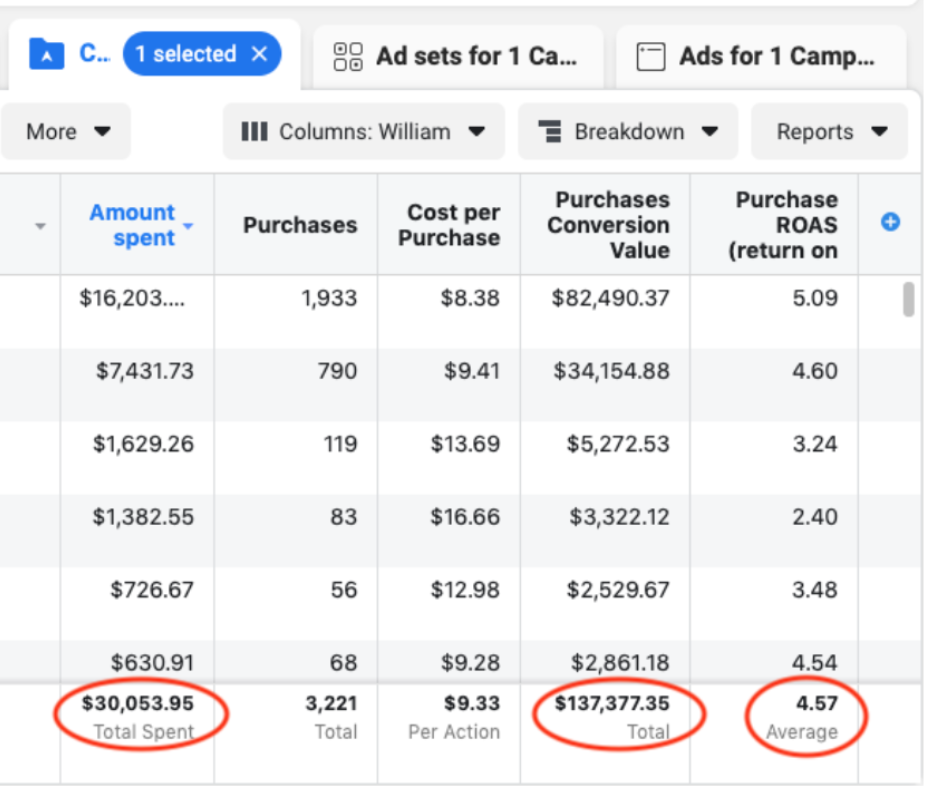Click the $30,053.95 Total Spent value
The width and height of the screenshot is (926, 788).
[137, 704]
